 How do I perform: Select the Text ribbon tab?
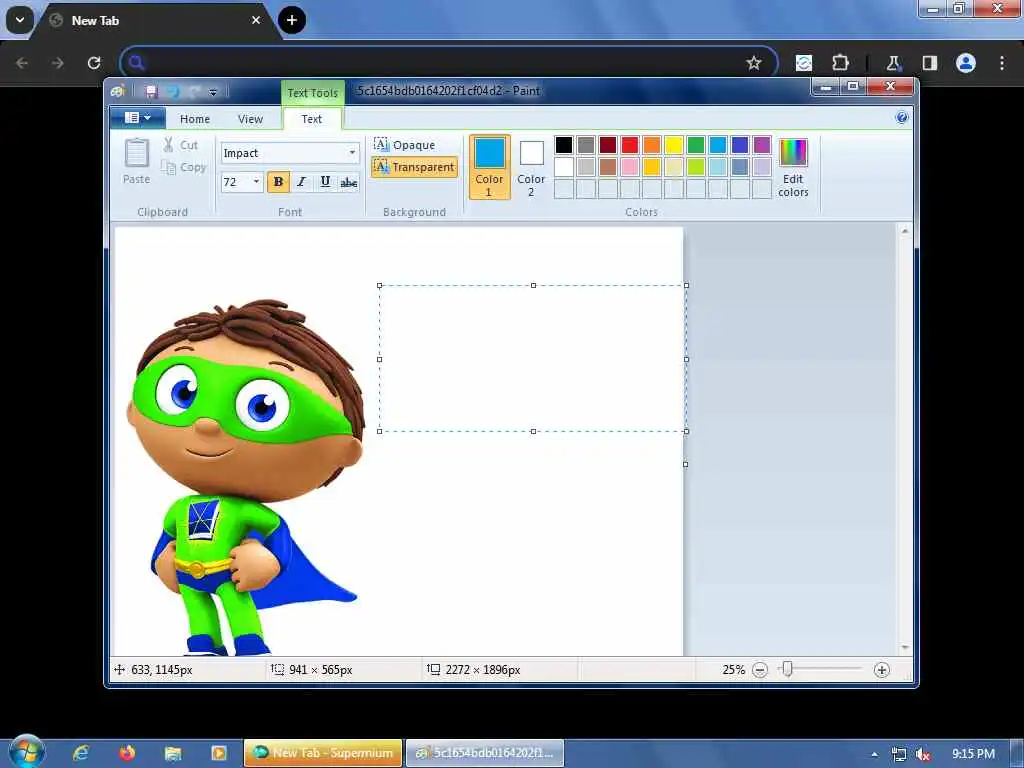(x=312, y=119)
